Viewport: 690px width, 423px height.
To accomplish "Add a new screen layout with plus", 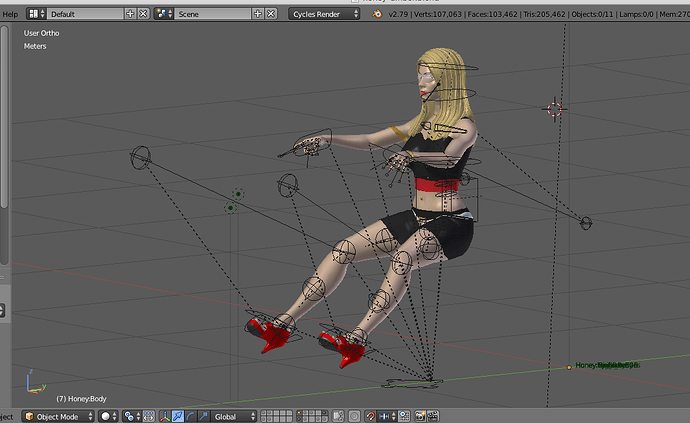I will pos(130,14).
